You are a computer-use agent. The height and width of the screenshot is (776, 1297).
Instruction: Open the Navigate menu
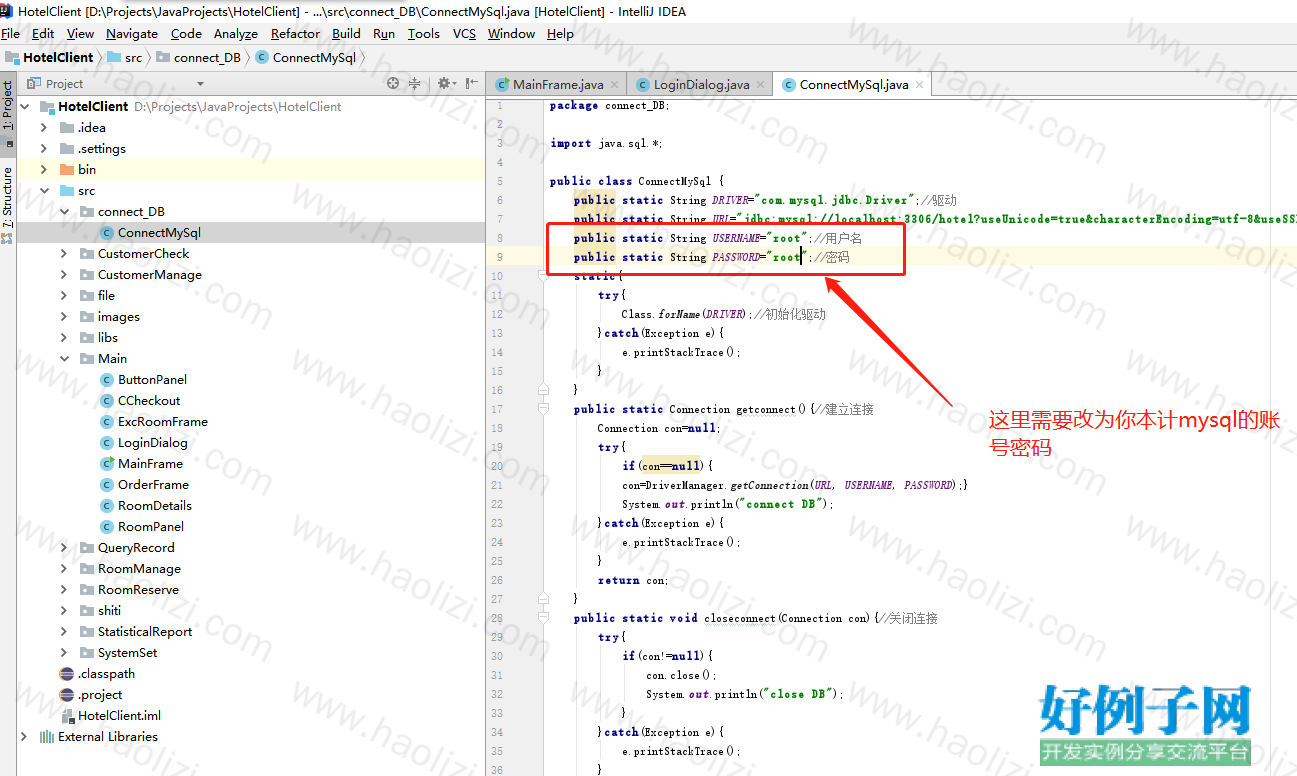pyautogui.click(x=132, y=34)
